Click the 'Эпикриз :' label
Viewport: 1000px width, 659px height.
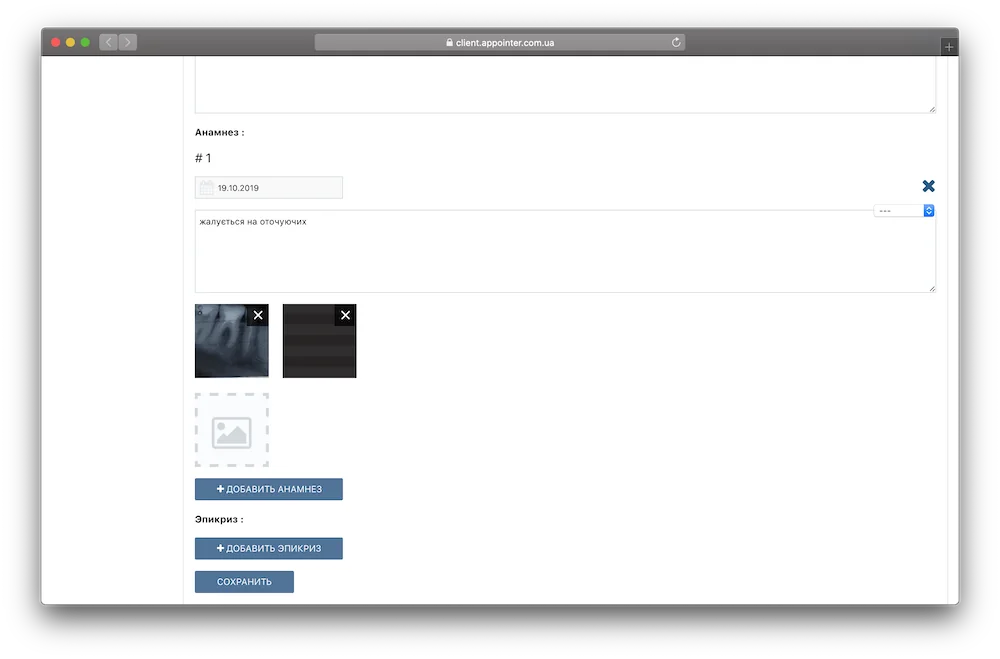coord(219,519)
